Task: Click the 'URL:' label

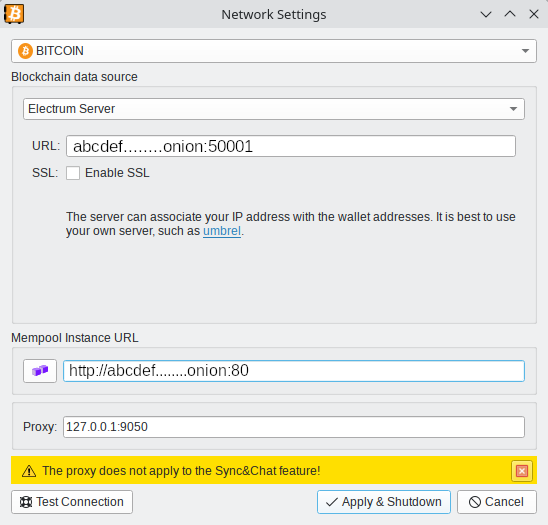Action: pyautogui.click(x=46, y=146)
